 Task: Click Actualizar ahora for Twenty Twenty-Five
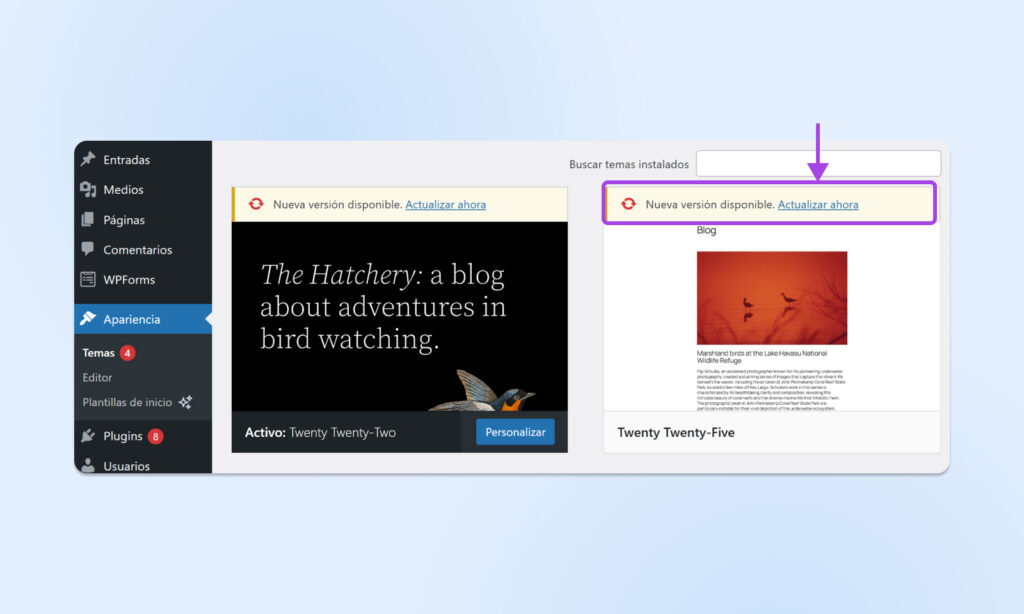coord(818,204)
